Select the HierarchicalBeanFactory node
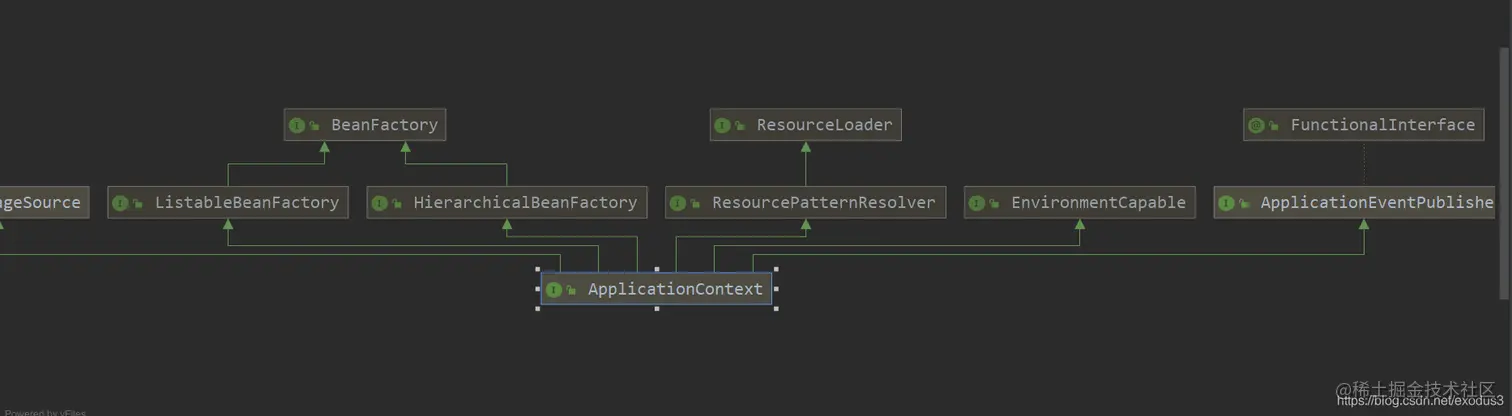 [x=506, y=202]
